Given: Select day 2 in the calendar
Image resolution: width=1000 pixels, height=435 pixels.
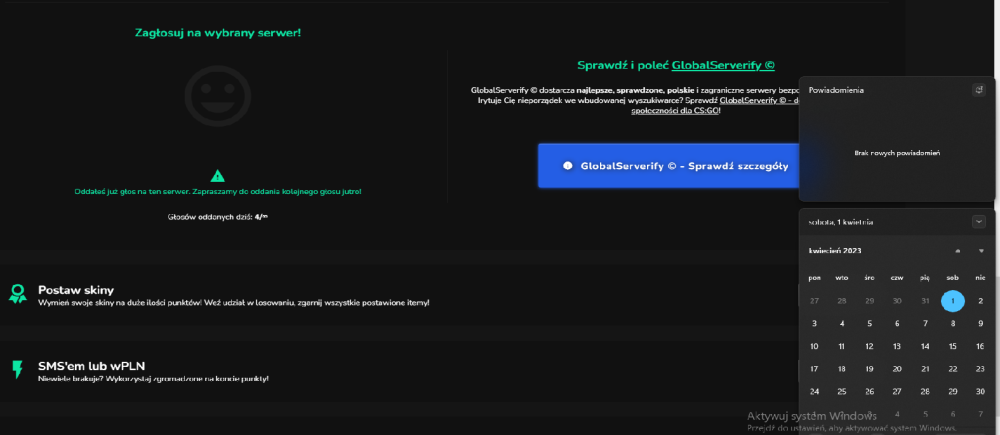Looking at the screenshot, I should tap(980, 301).
